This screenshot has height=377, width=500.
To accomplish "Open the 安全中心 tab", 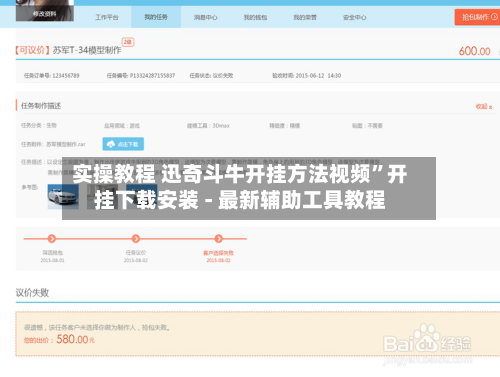I will coord(355,17).
